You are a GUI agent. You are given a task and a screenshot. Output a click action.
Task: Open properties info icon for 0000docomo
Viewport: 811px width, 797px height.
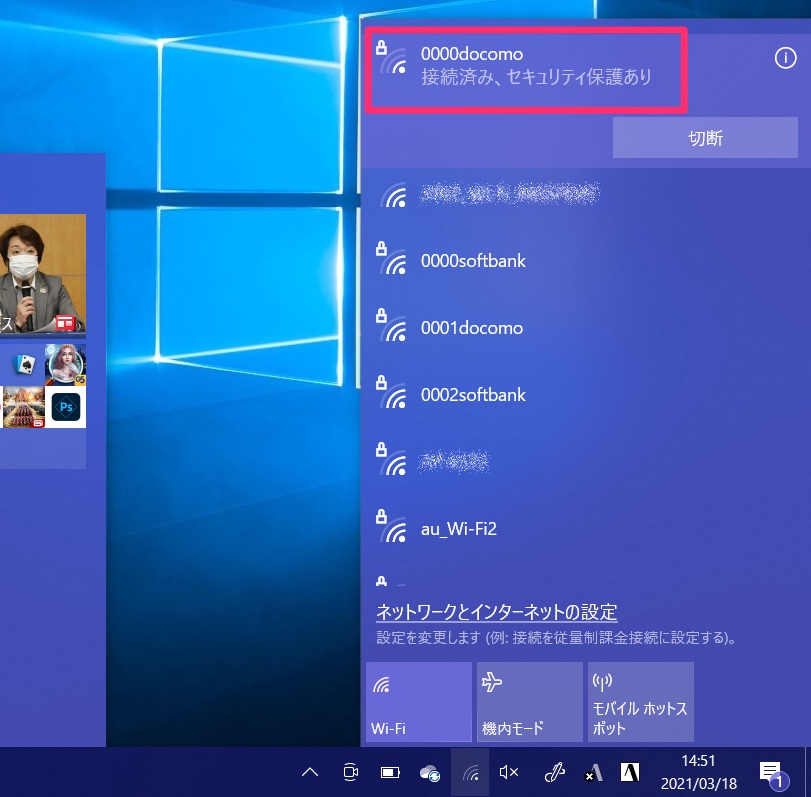click(785, 58)
